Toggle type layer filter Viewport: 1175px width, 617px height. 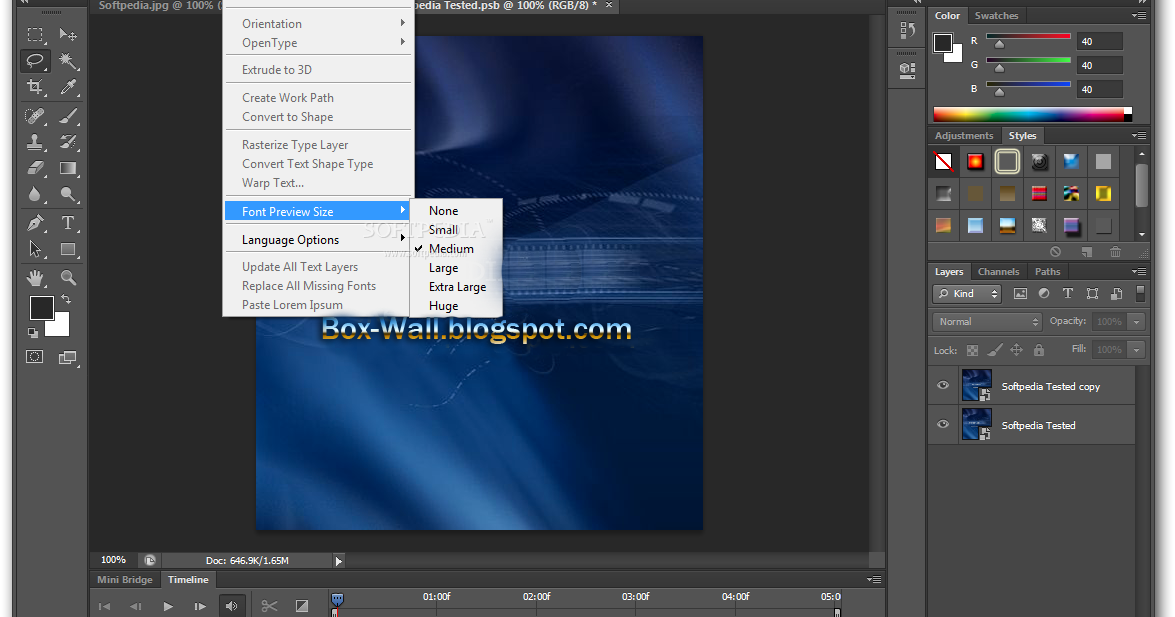coord(1068,294)
